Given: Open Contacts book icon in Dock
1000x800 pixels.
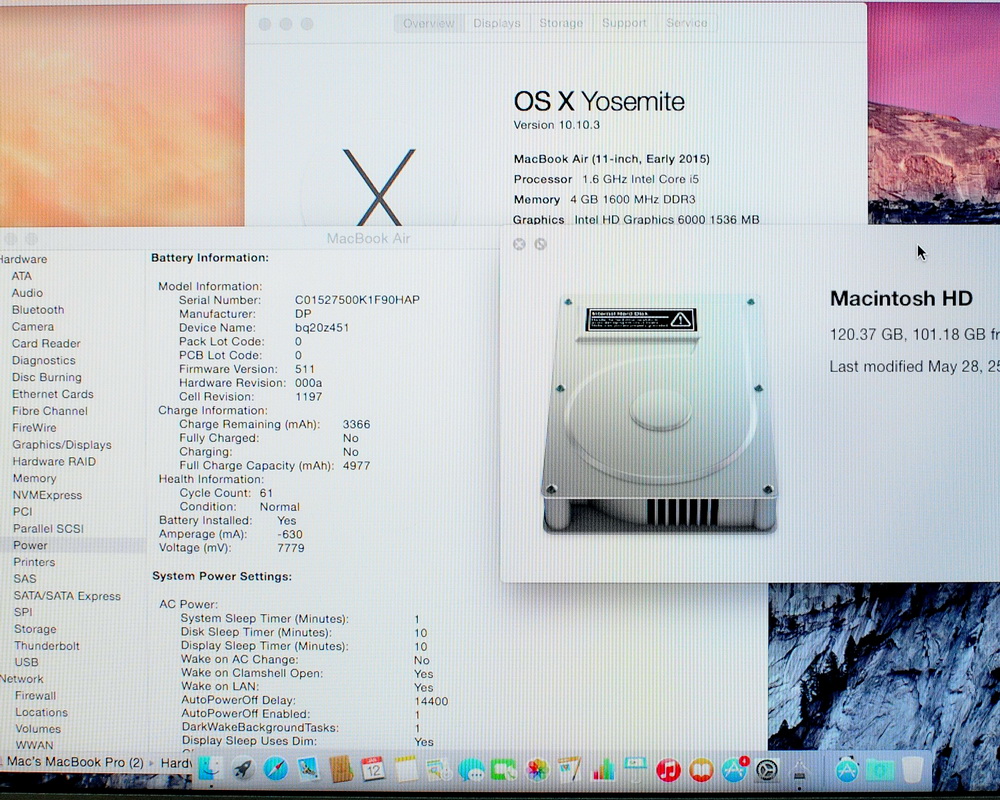Looking at the screenshot, I should tap(341, 769).
